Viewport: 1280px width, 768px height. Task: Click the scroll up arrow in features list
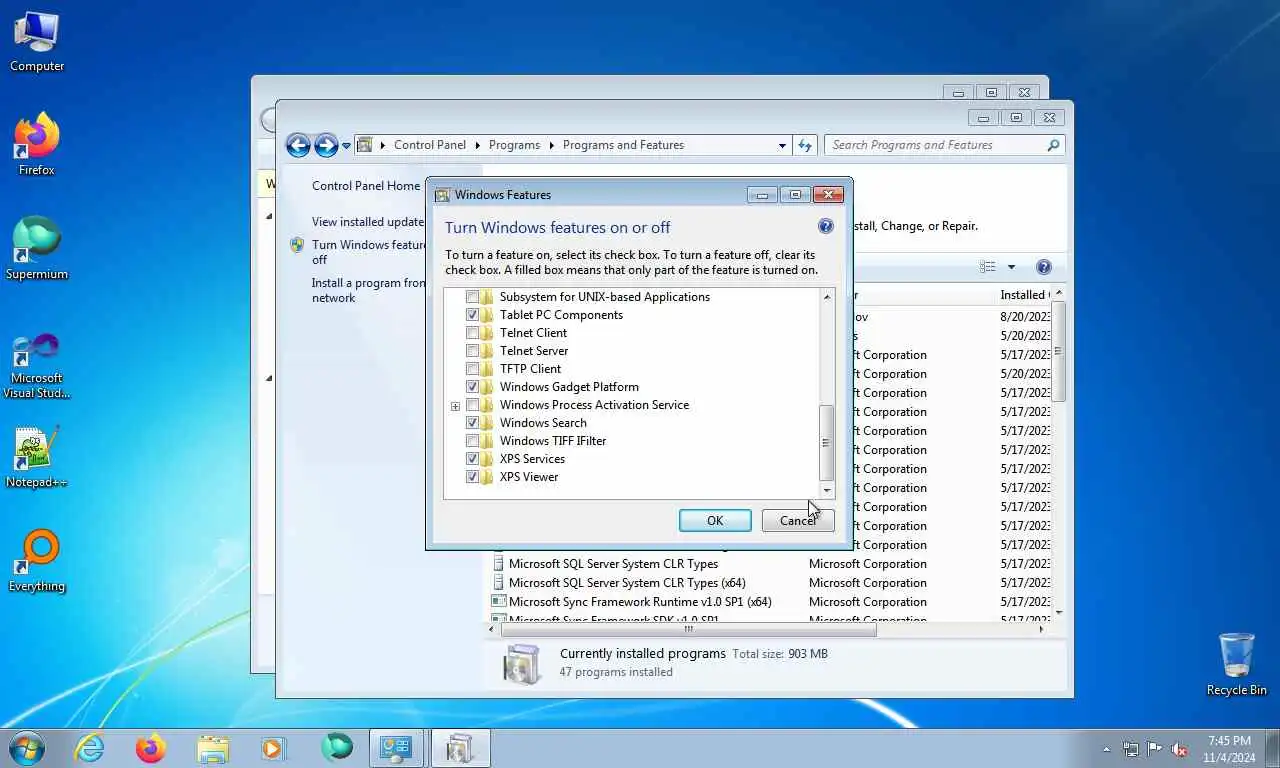click(x=827, y=297)
